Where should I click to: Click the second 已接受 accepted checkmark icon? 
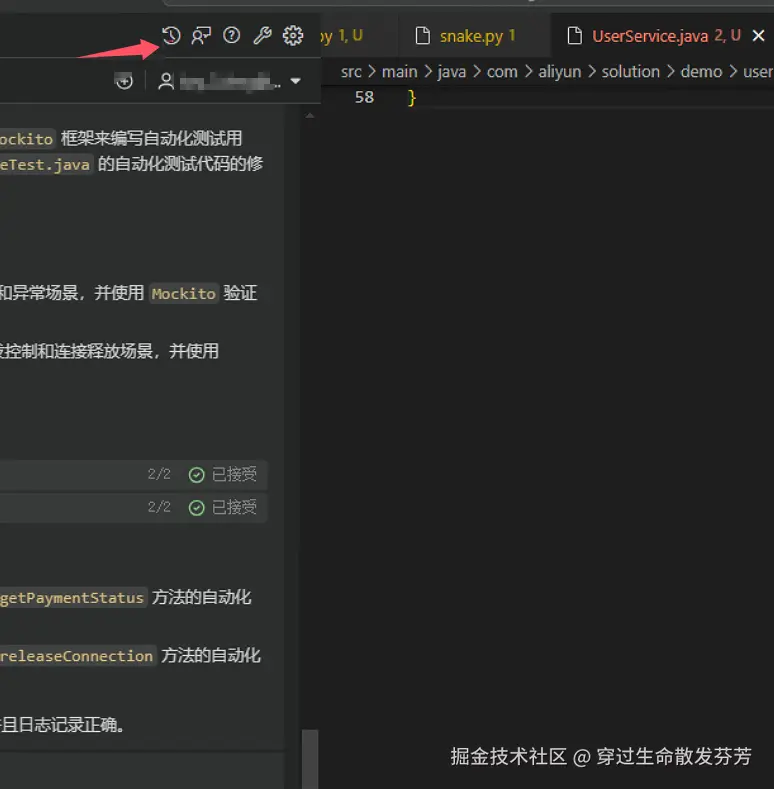196,508
